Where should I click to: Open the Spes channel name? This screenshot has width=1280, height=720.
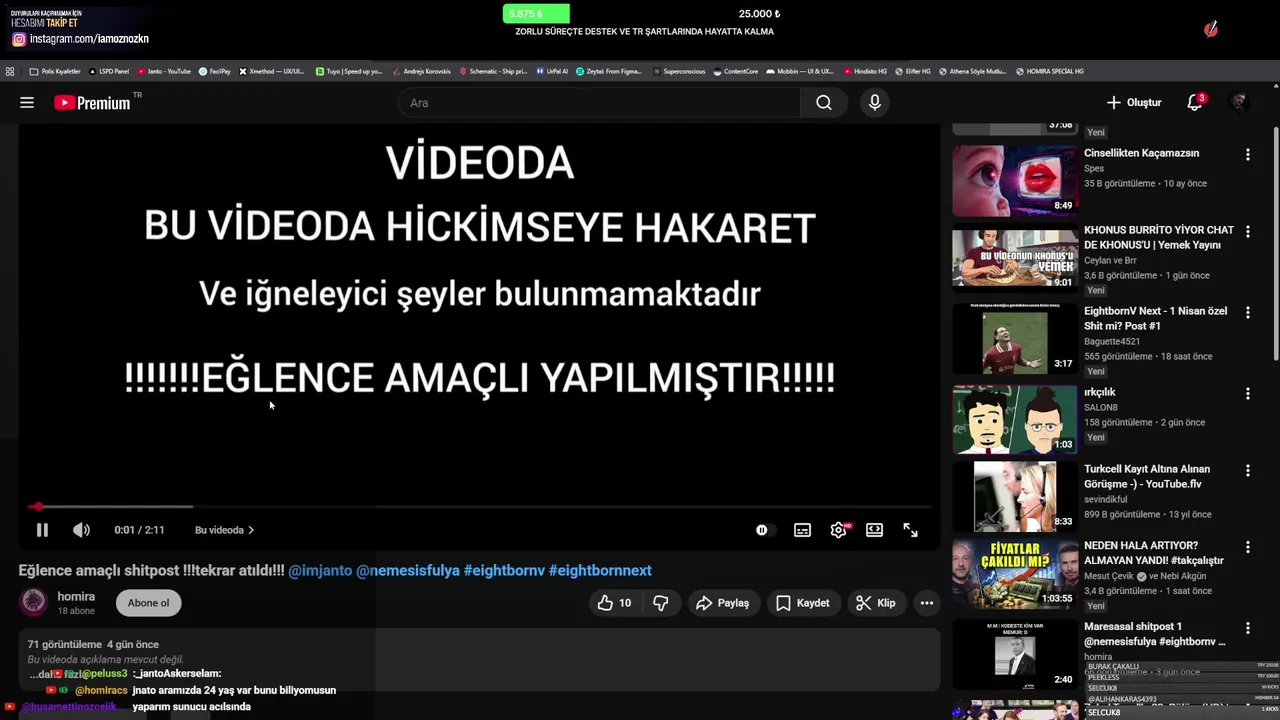(1094, 169)
